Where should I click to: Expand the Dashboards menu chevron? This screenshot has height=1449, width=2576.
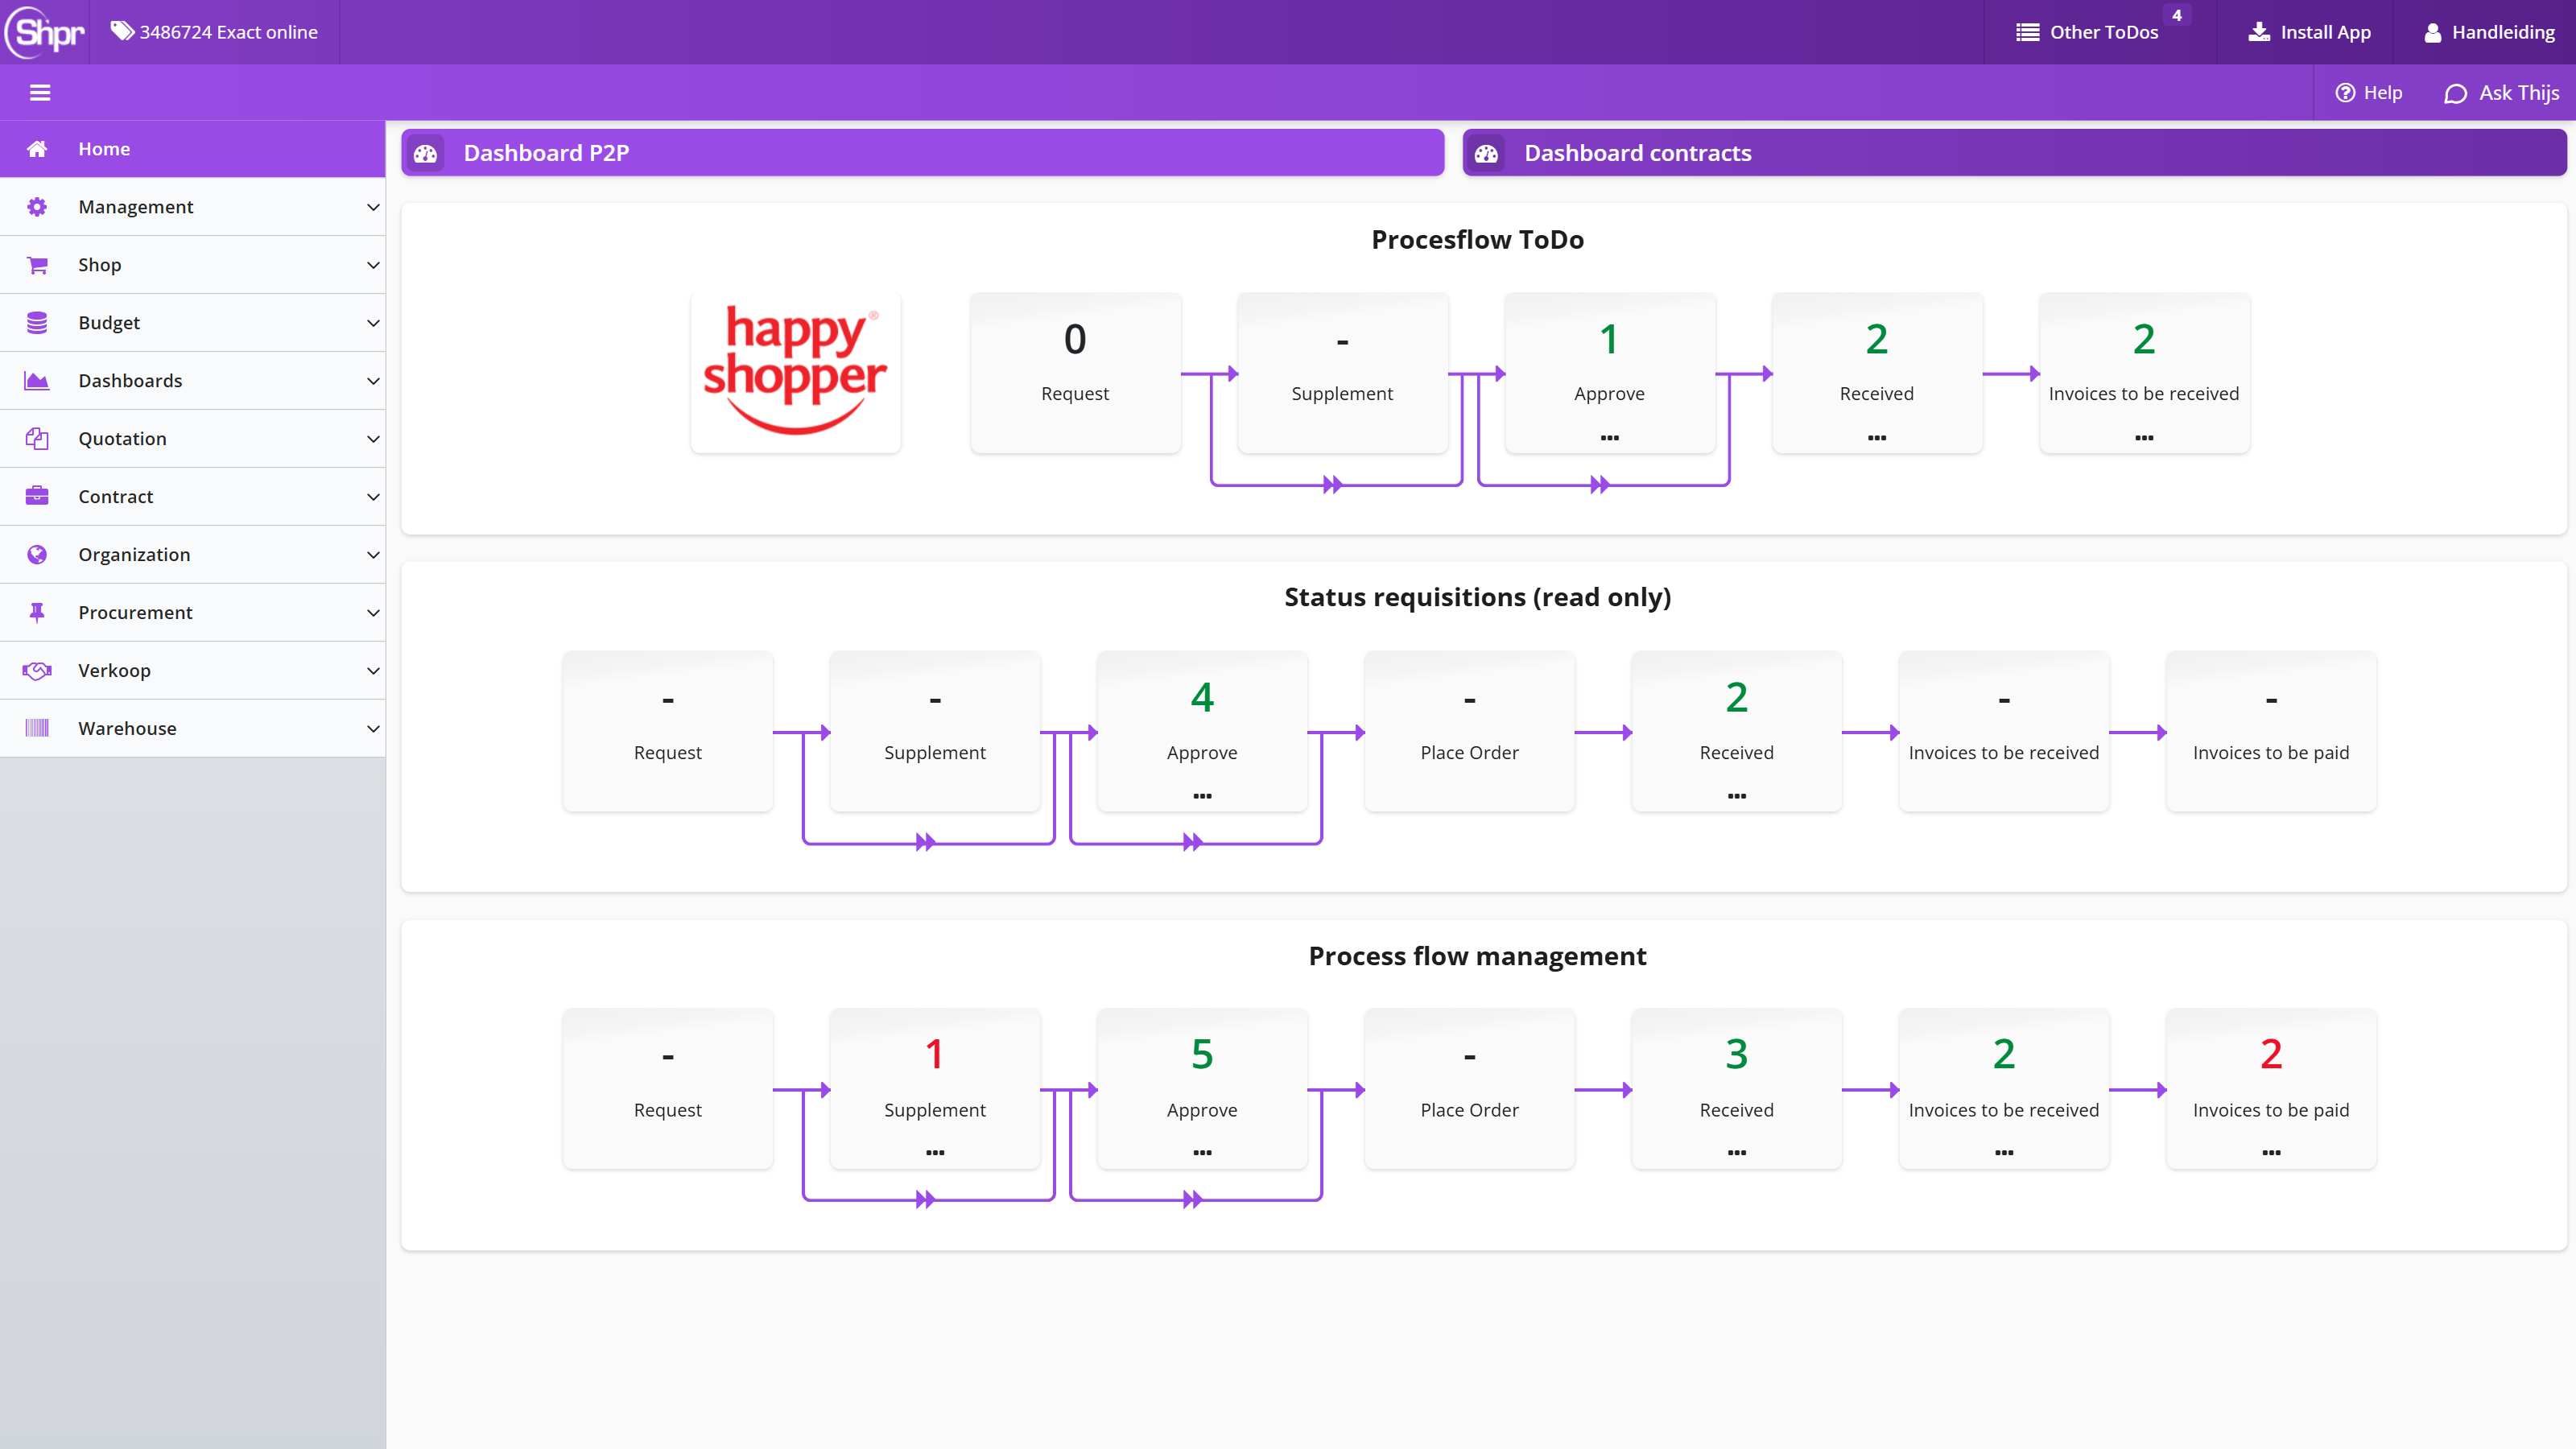pyautogui.click(x=373, y=381)
